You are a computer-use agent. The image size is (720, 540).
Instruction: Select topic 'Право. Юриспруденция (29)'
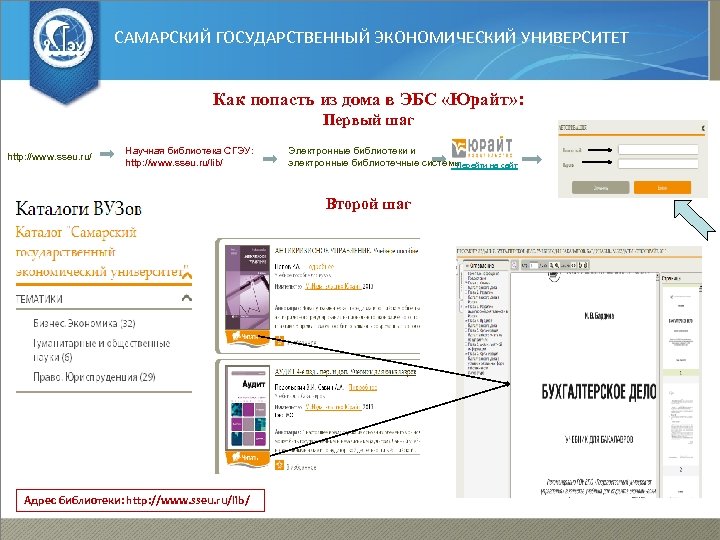pos(94,377)
